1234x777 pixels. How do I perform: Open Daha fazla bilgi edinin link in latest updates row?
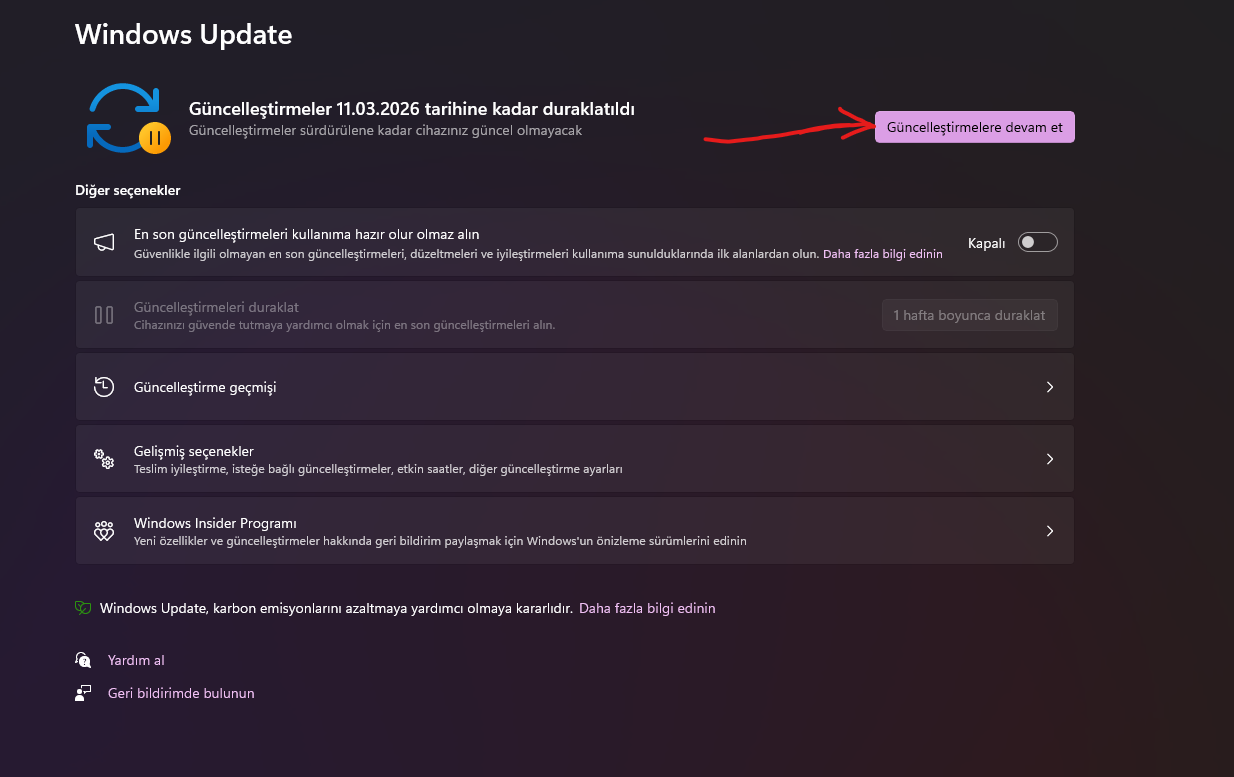pos(882,254)
